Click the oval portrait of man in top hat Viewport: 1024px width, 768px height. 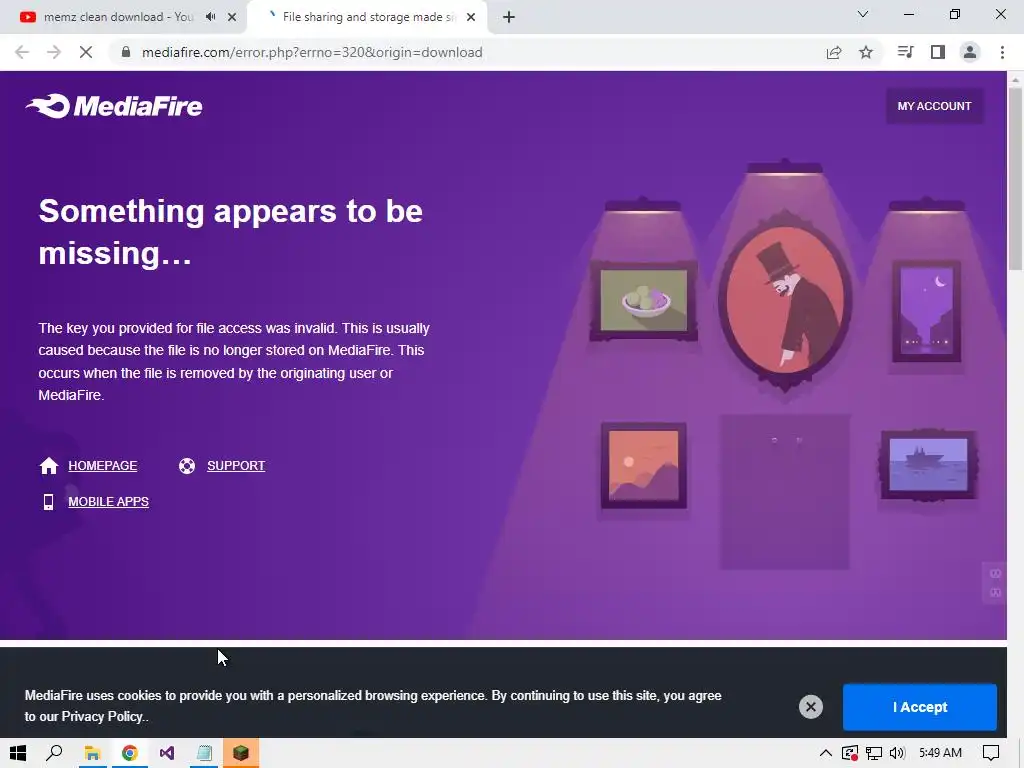[x=784, y=300]
